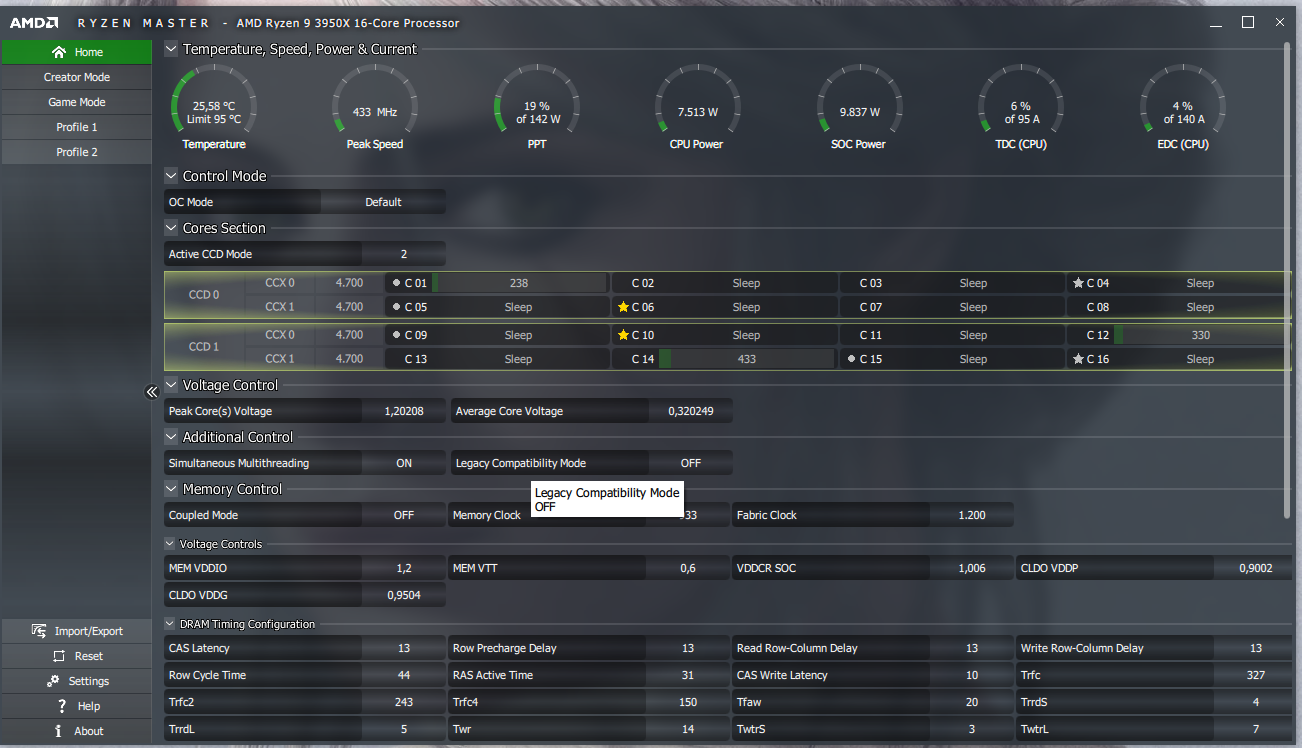Click the dot marker on core C 15
Viewport: 1302px width, 748px height.
(851, 359)
